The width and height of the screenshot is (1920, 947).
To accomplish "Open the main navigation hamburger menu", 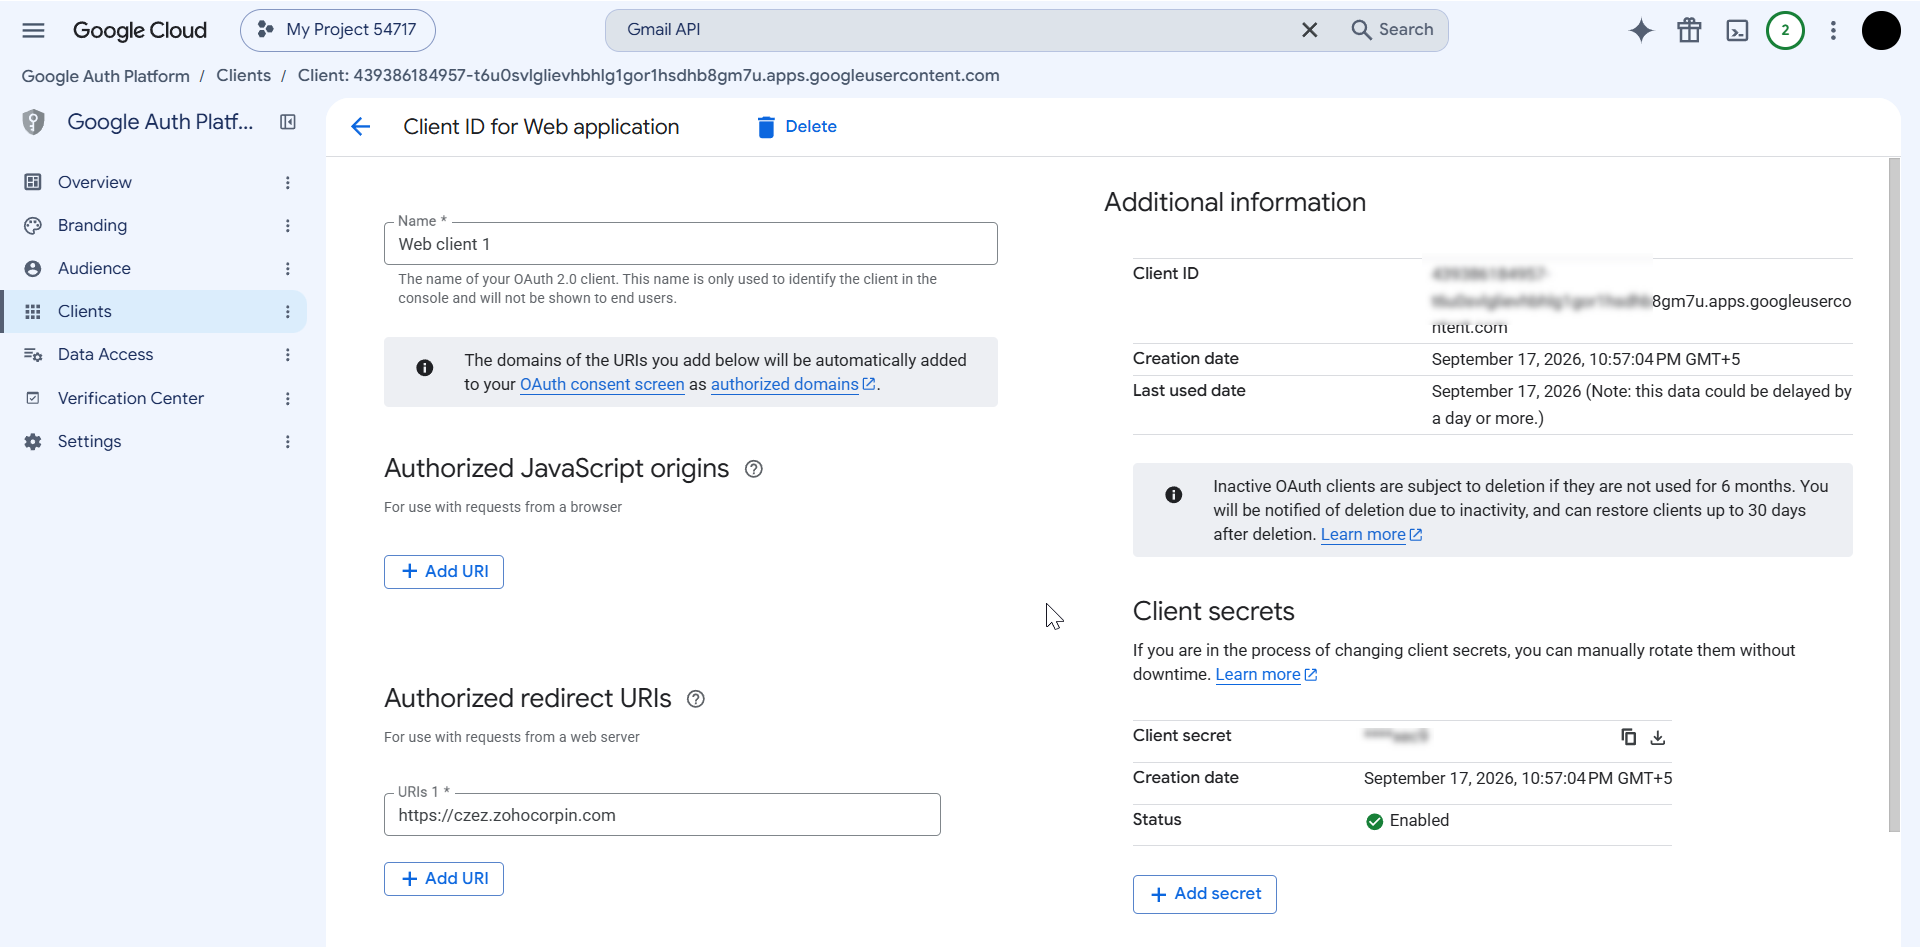I will click(x=33, y=30).
